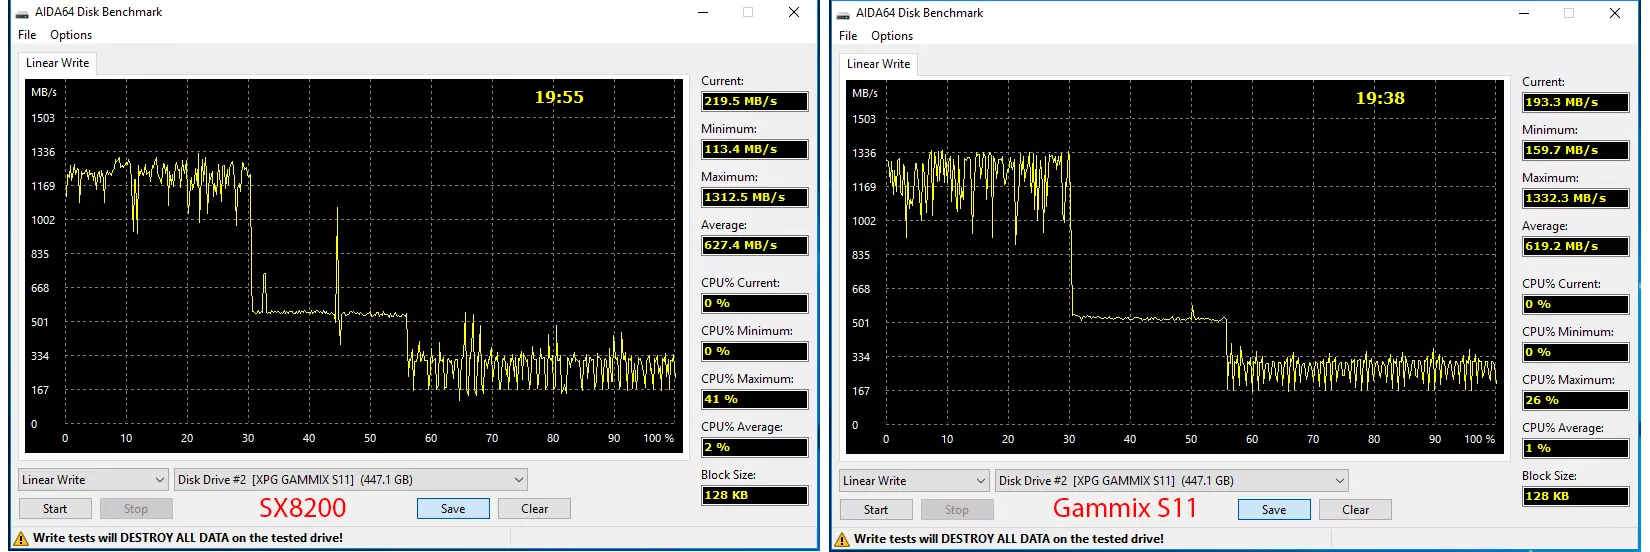Click CPU% Maximum value 41 %
Screen dimensions: 1650x552
(x=755, y=399)
